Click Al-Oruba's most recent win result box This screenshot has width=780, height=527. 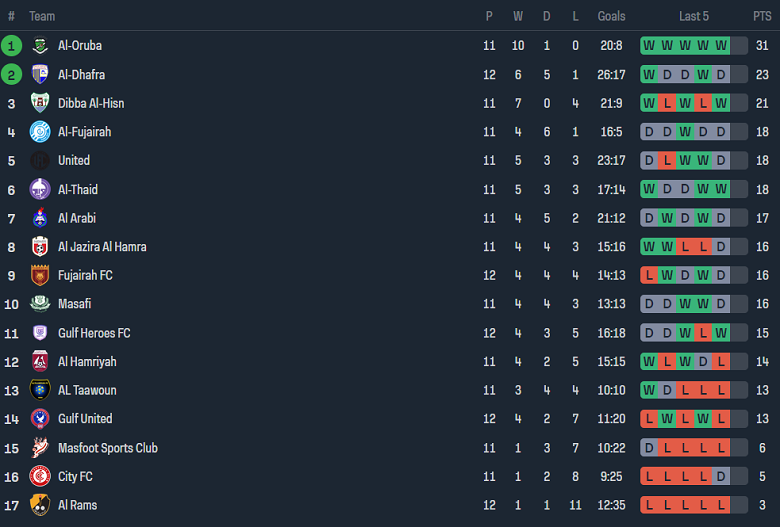[x=721, y=46]
